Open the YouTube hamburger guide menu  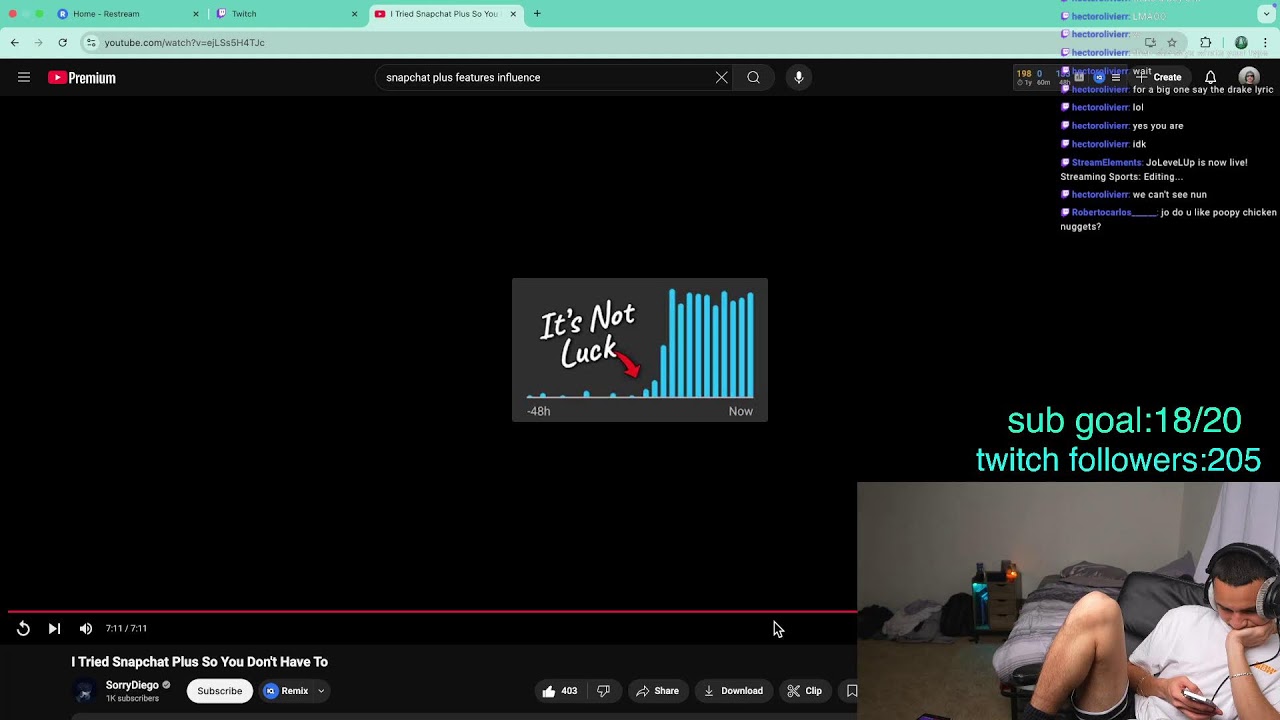coord(24,77)
